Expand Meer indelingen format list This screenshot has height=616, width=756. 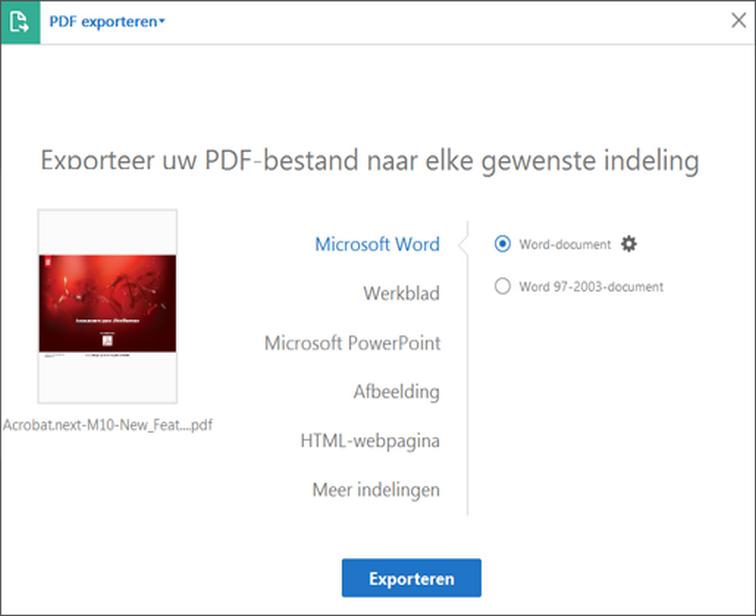click(x=376, y=490)
